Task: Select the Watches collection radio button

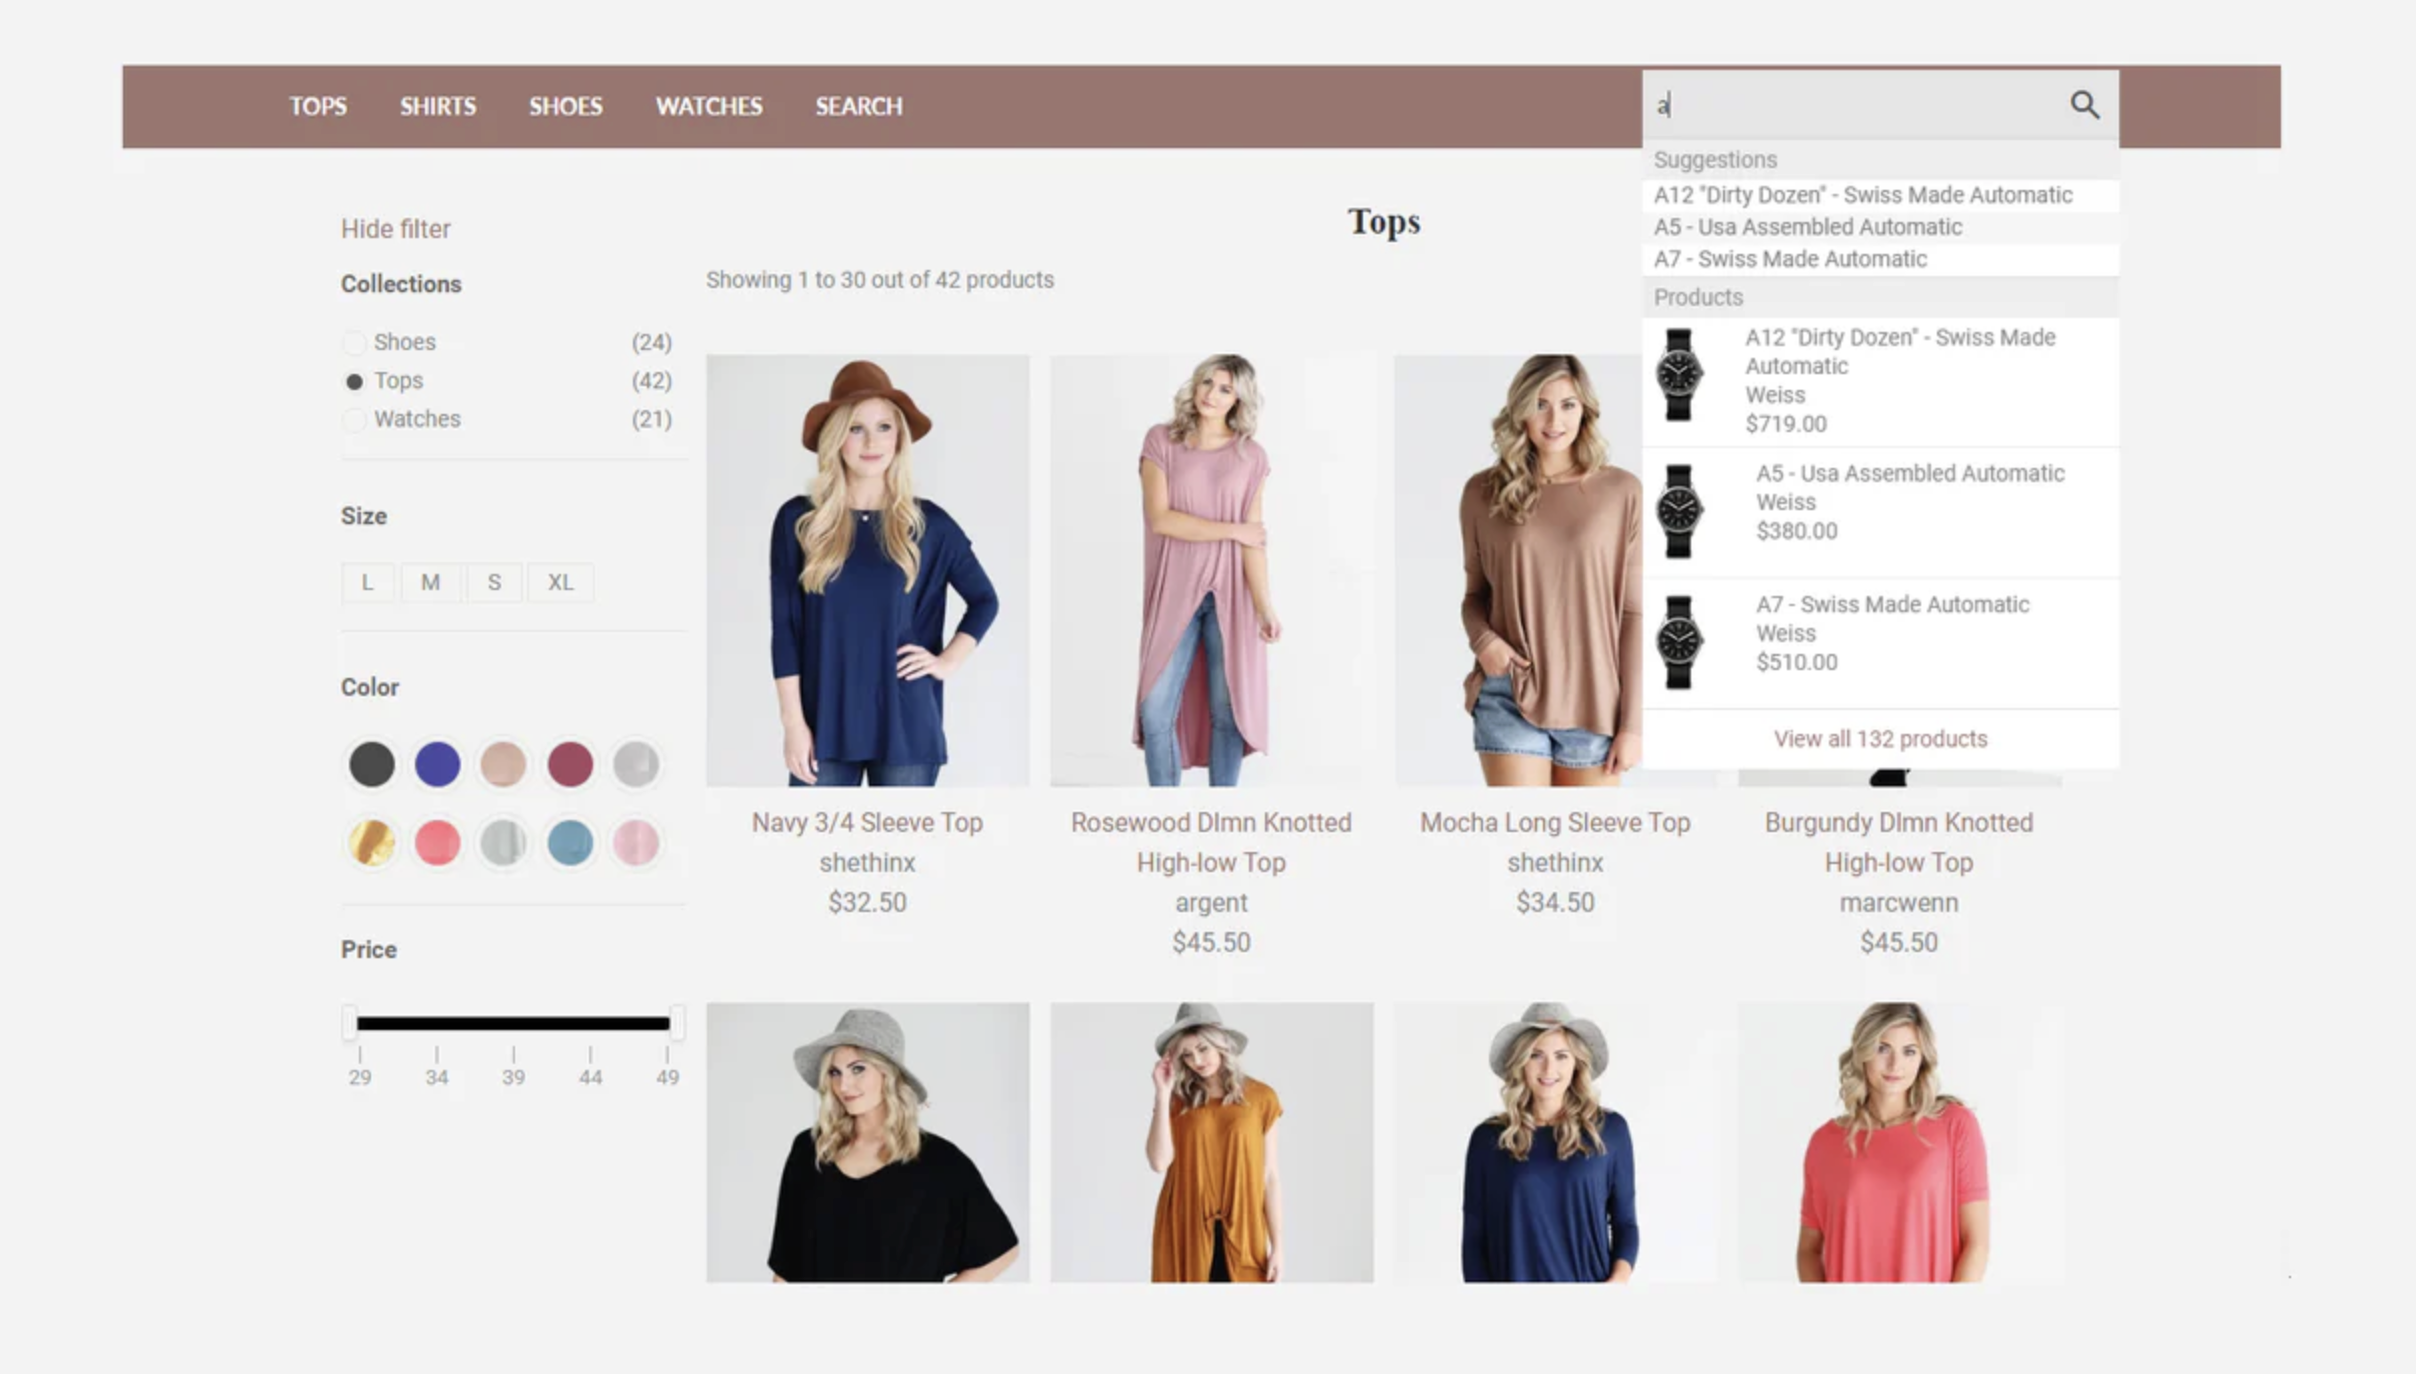Action: [x=353, y=419]
